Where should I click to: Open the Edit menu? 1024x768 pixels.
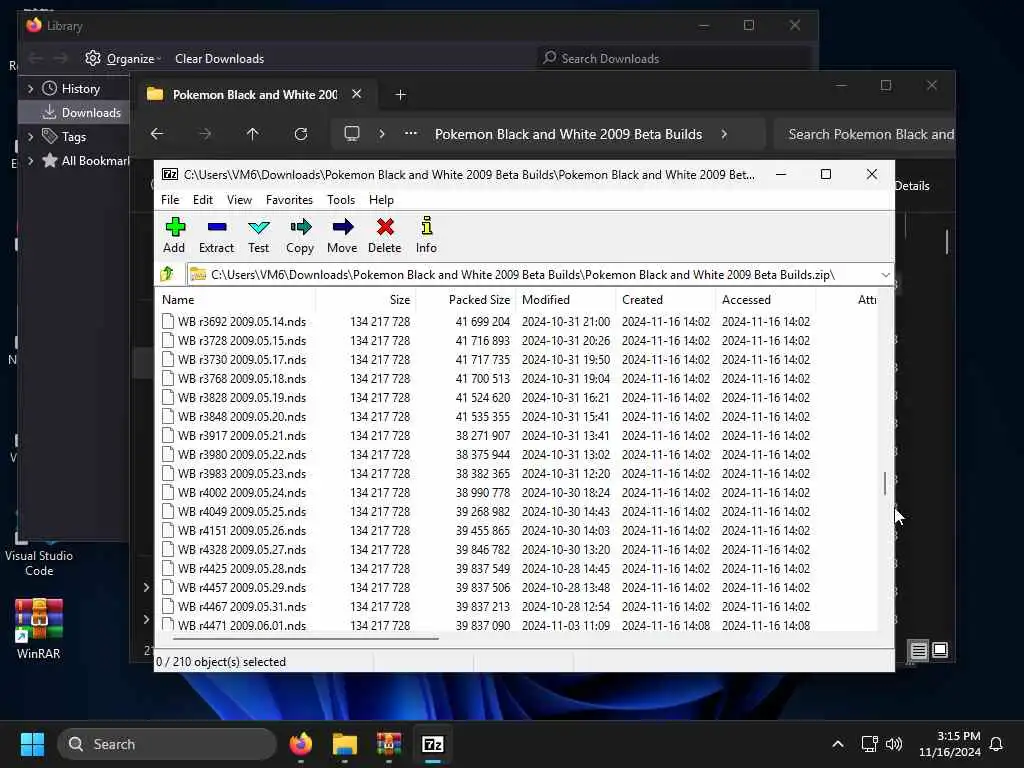[x=202, y=200]
